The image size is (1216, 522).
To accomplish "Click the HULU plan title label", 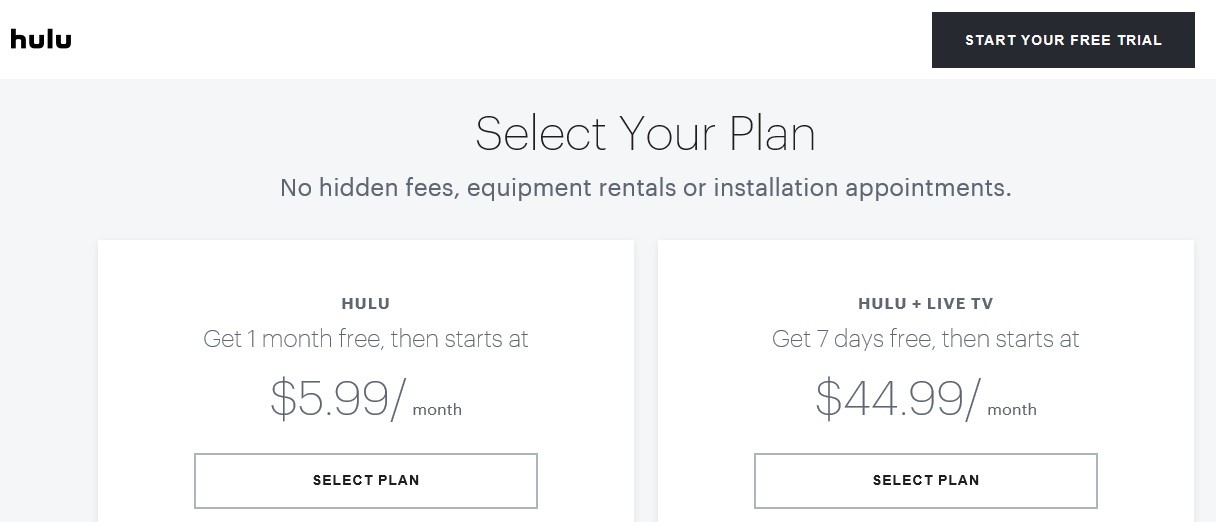I will tap(366, 303).
